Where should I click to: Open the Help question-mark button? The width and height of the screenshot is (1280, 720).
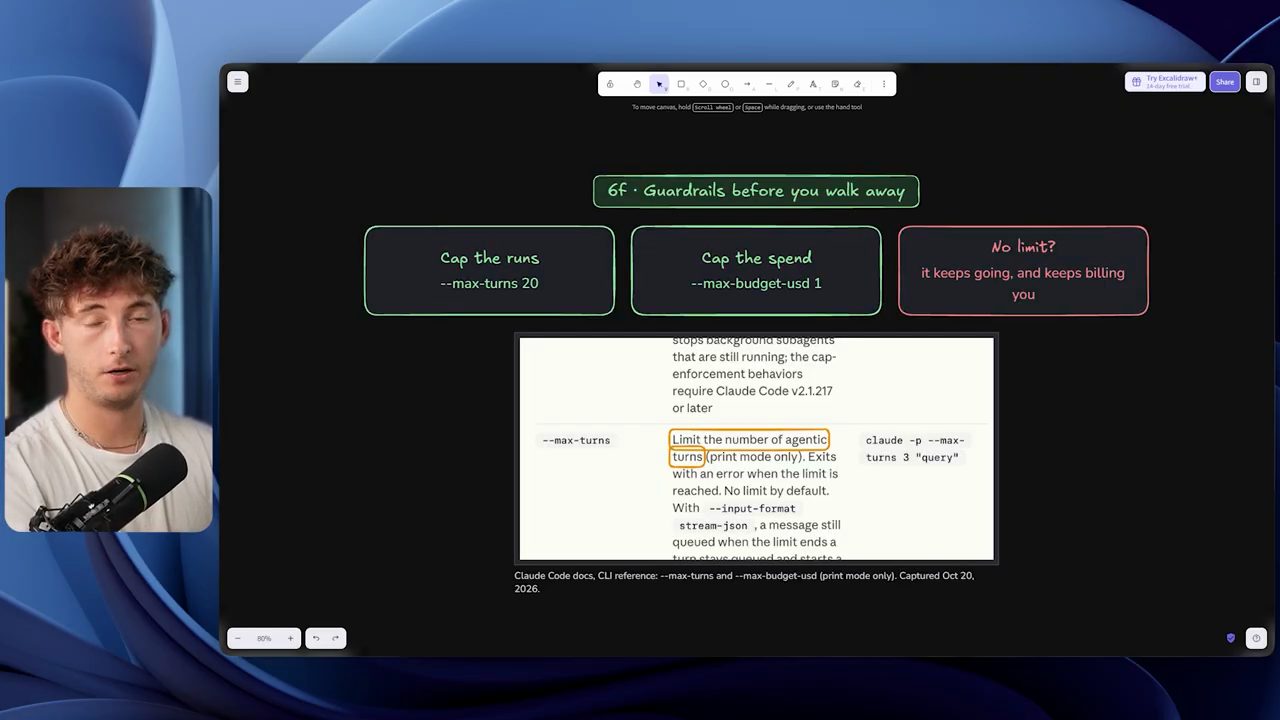(x=1256, y=638)
